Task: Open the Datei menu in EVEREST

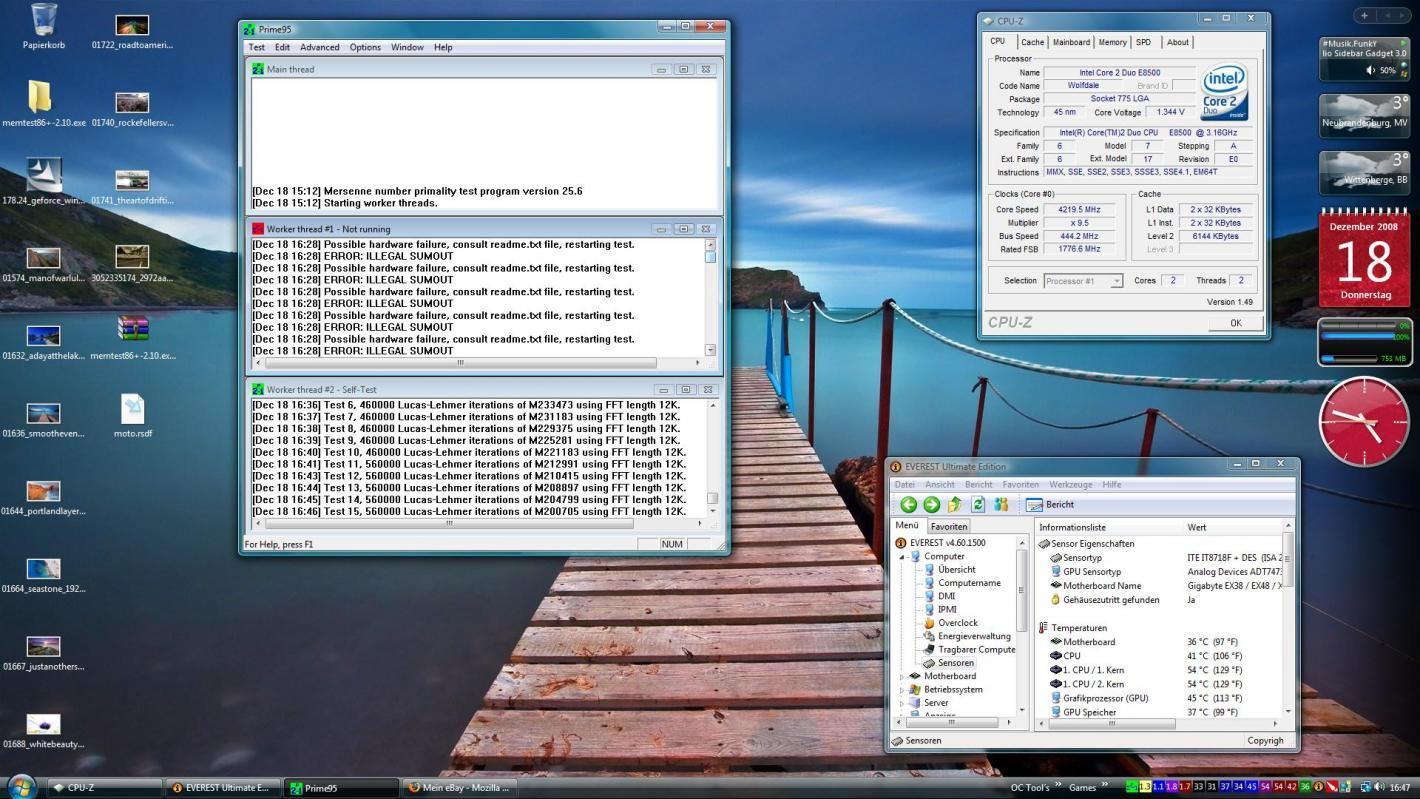Action: 904,485
